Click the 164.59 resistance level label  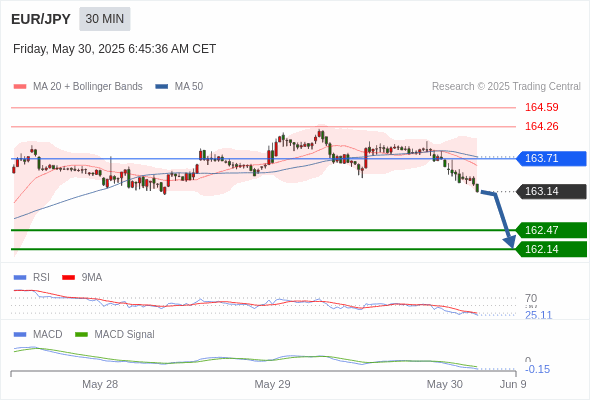(x=541, y=107)
